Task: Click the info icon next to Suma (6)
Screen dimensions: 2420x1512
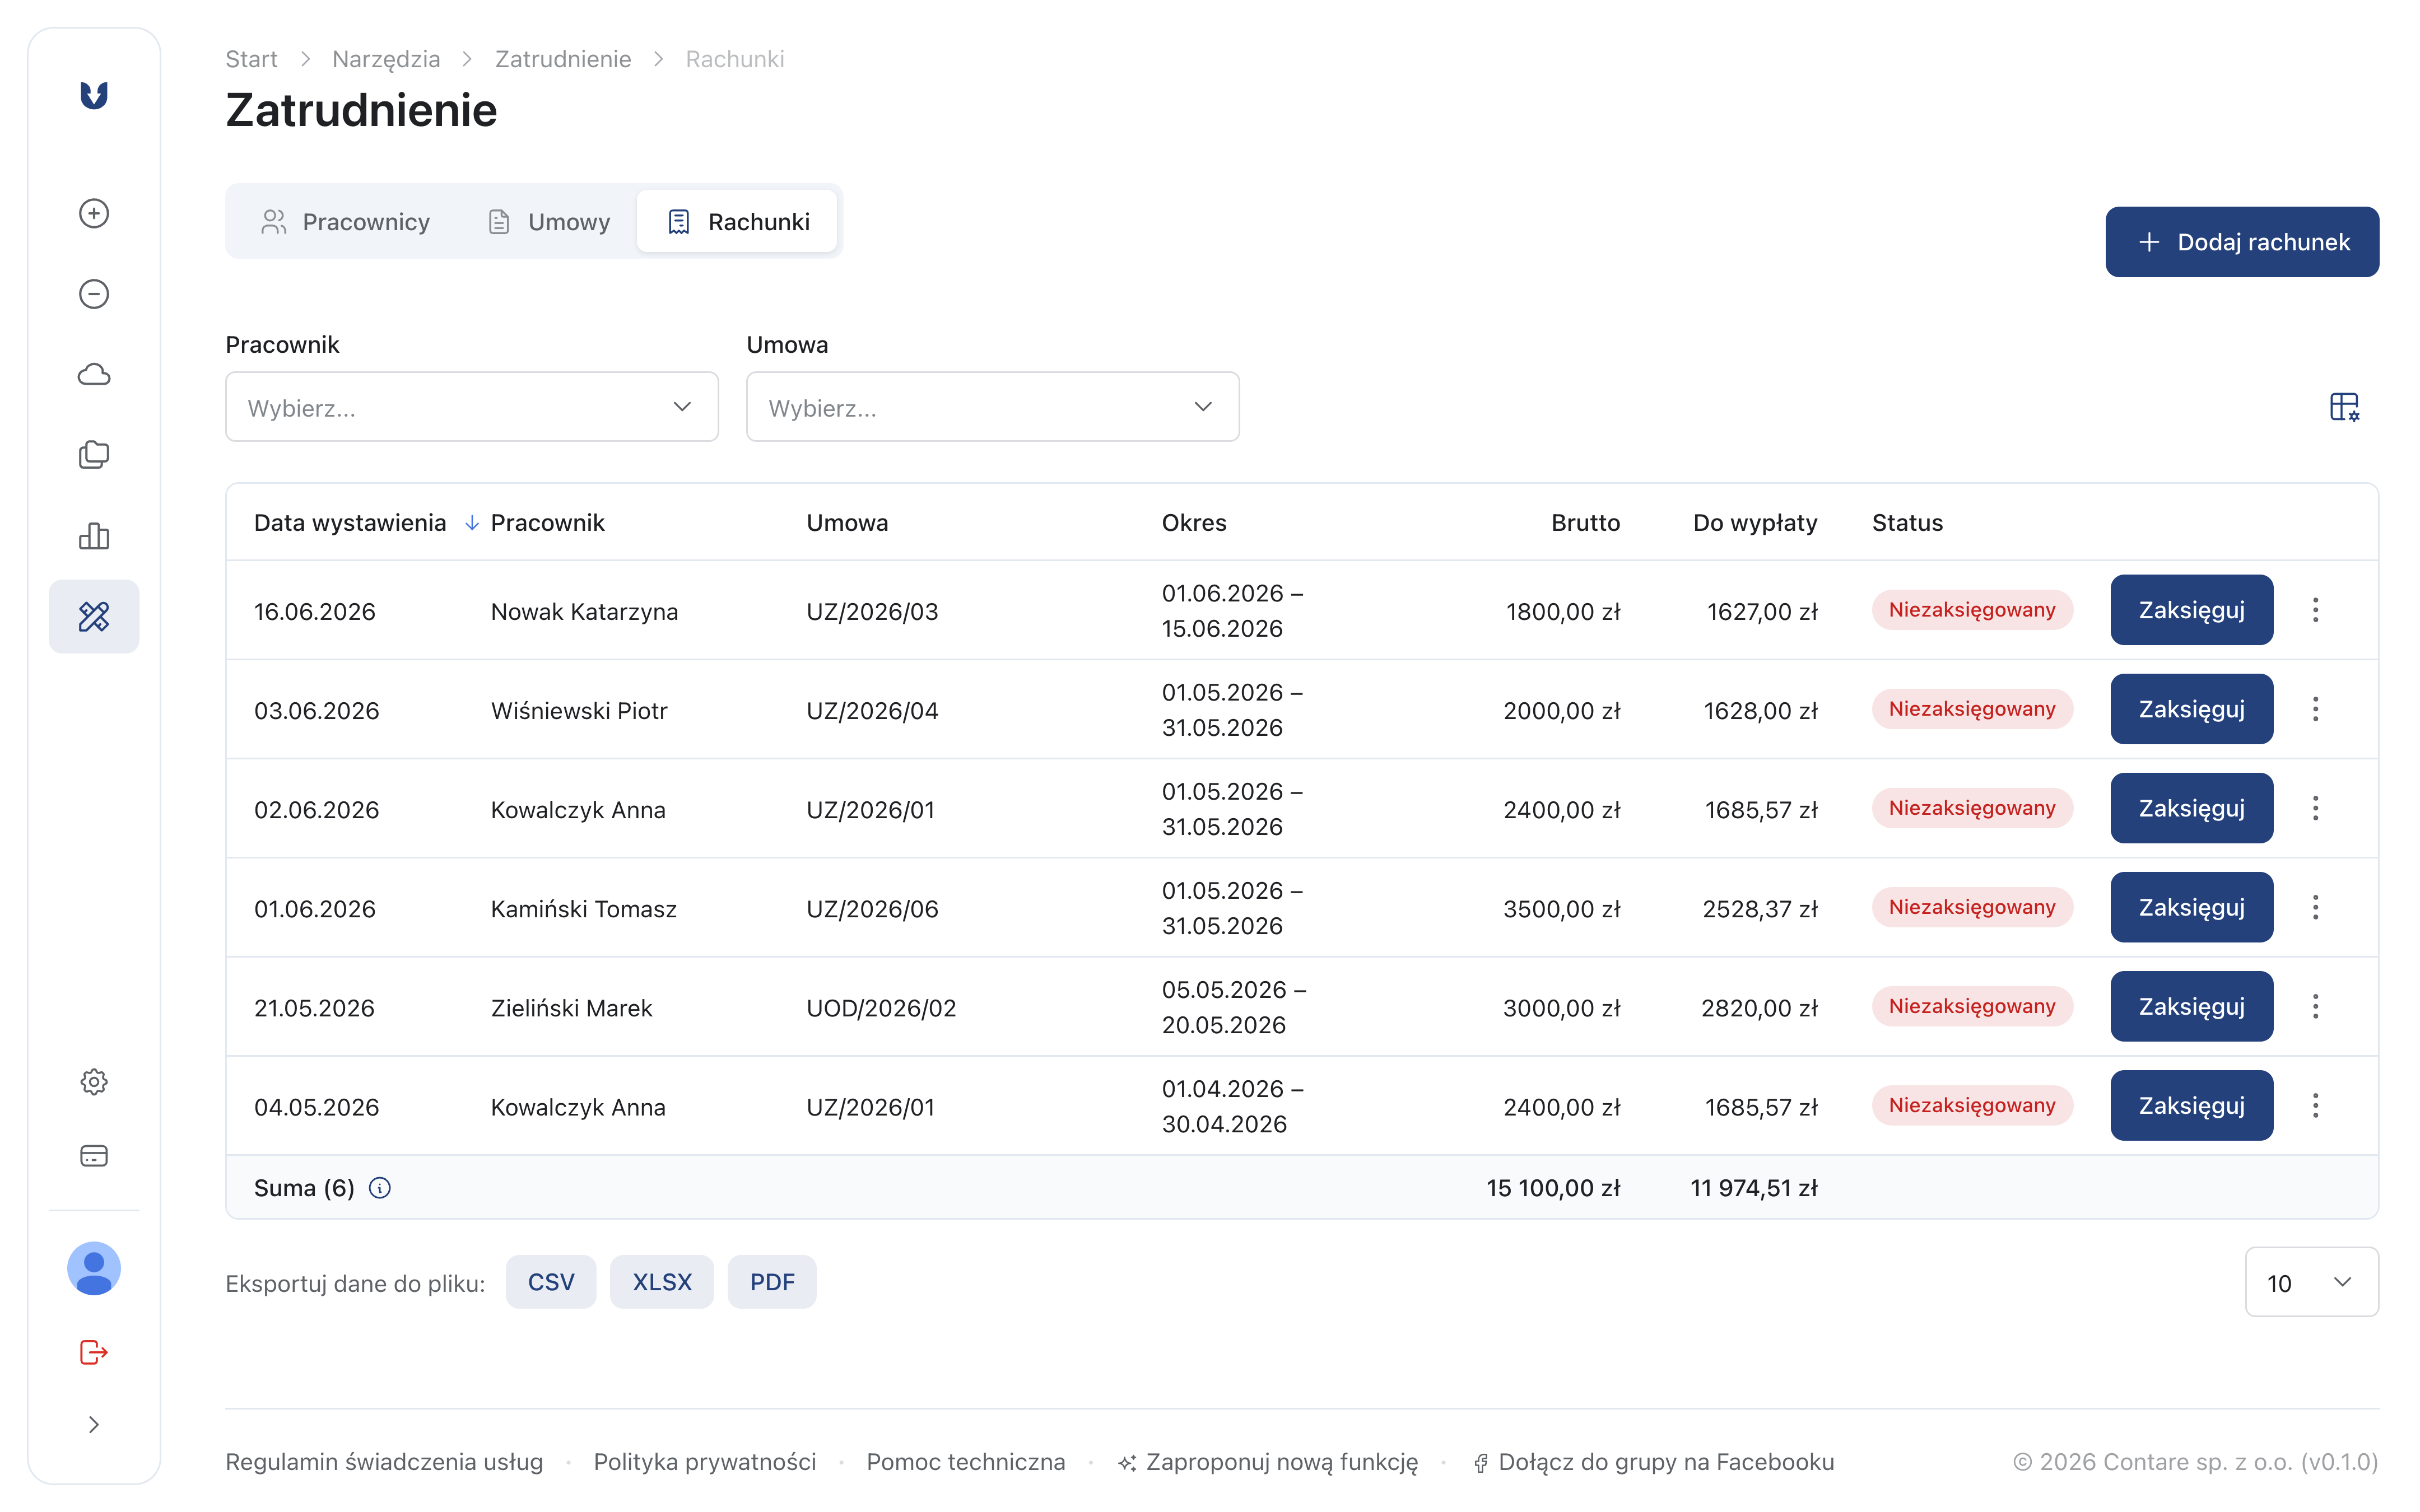Action: point(380,1188)
